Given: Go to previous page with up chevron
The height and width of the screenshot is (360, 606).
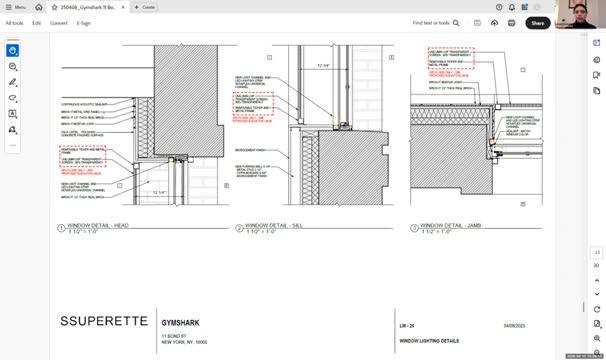Looking at the screenshot, I should click(x=597, y=280).
